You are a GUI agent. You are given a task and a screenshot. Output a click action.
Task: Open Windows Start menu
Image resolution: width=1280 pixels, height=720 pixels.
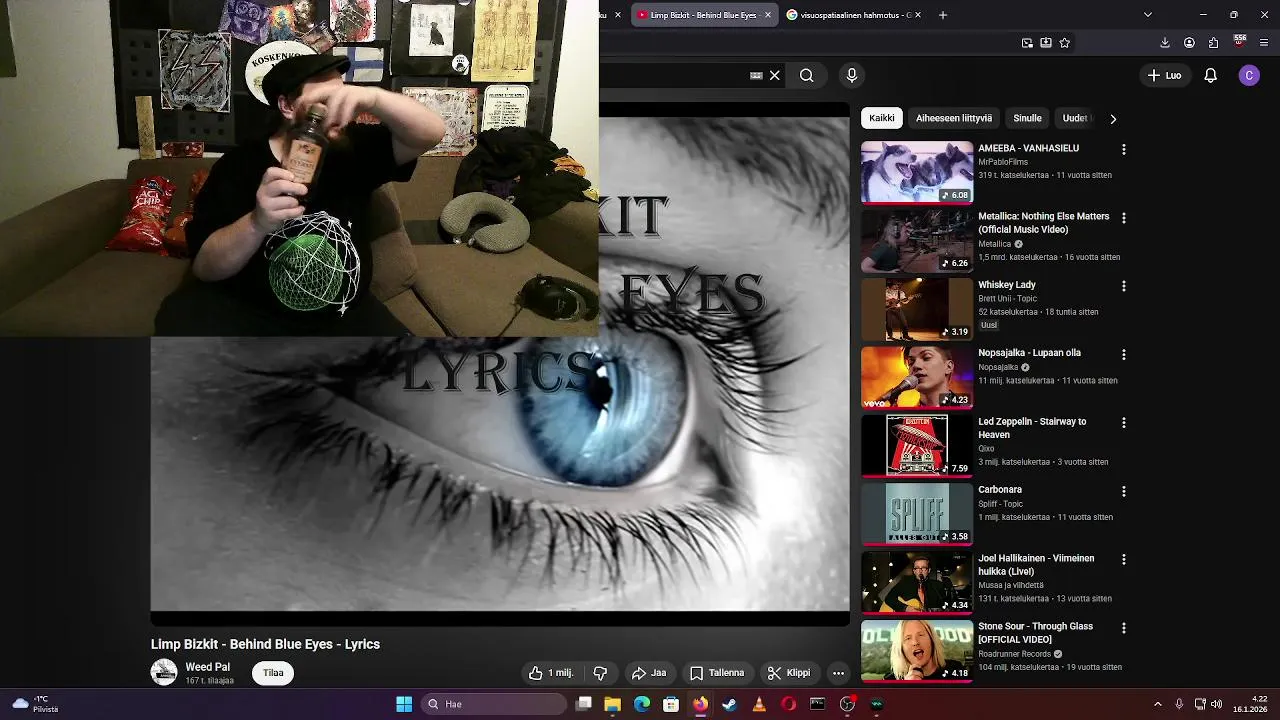[x=404, y=704]
